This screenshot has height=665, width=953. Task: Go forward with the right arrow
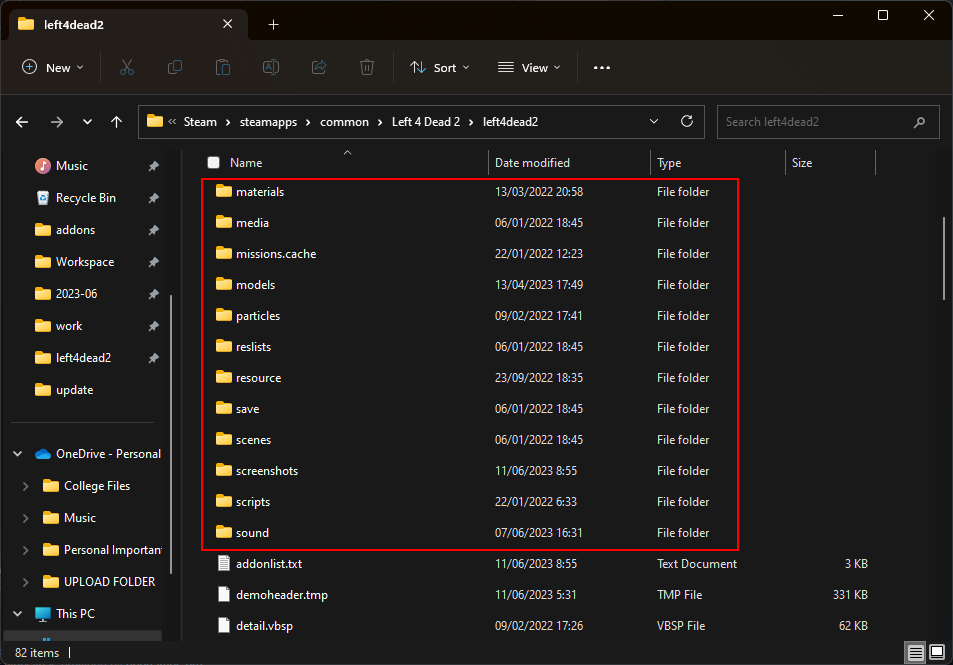57,122
